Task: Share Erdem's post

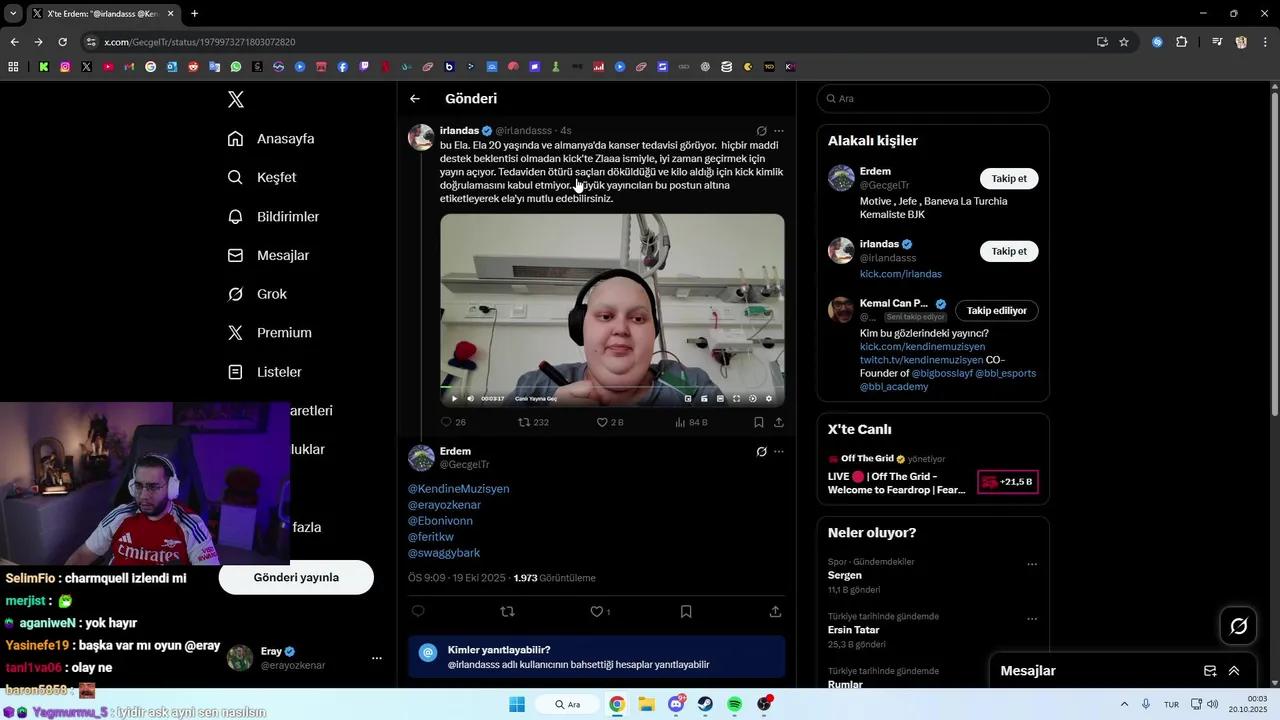Action: (x=775, y=611)
